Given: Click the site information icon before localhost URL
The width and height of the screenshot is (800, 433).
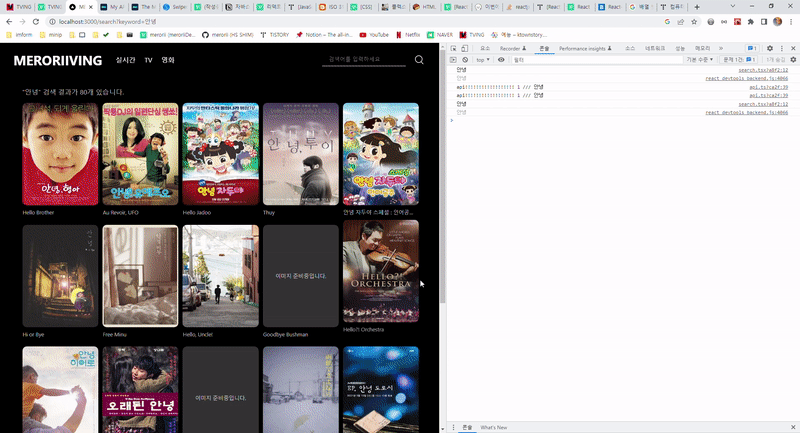Looking at the screenshot, I should pyautogui.click(x=52, y=22).
